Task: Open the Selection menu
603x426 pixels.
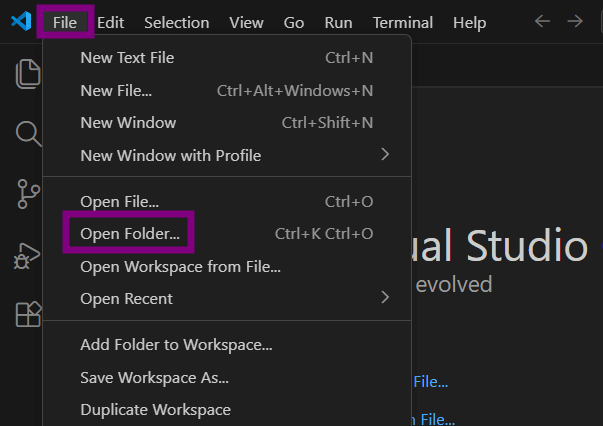Action: (177, 22)
